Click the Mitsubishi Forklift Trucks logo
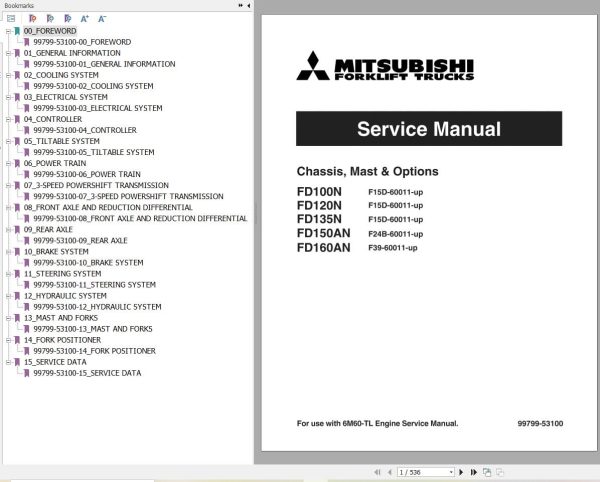 (x=385, y=66)
